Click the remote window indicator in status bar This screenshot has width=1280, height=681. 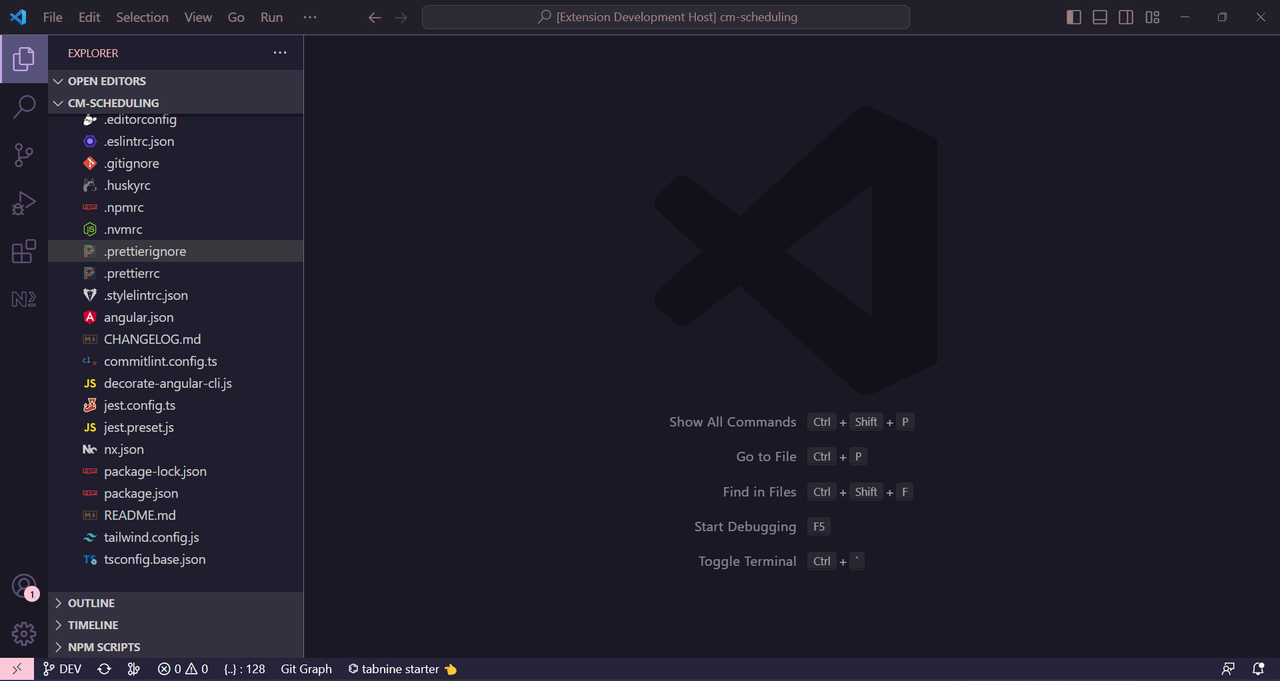pos(17,669)
